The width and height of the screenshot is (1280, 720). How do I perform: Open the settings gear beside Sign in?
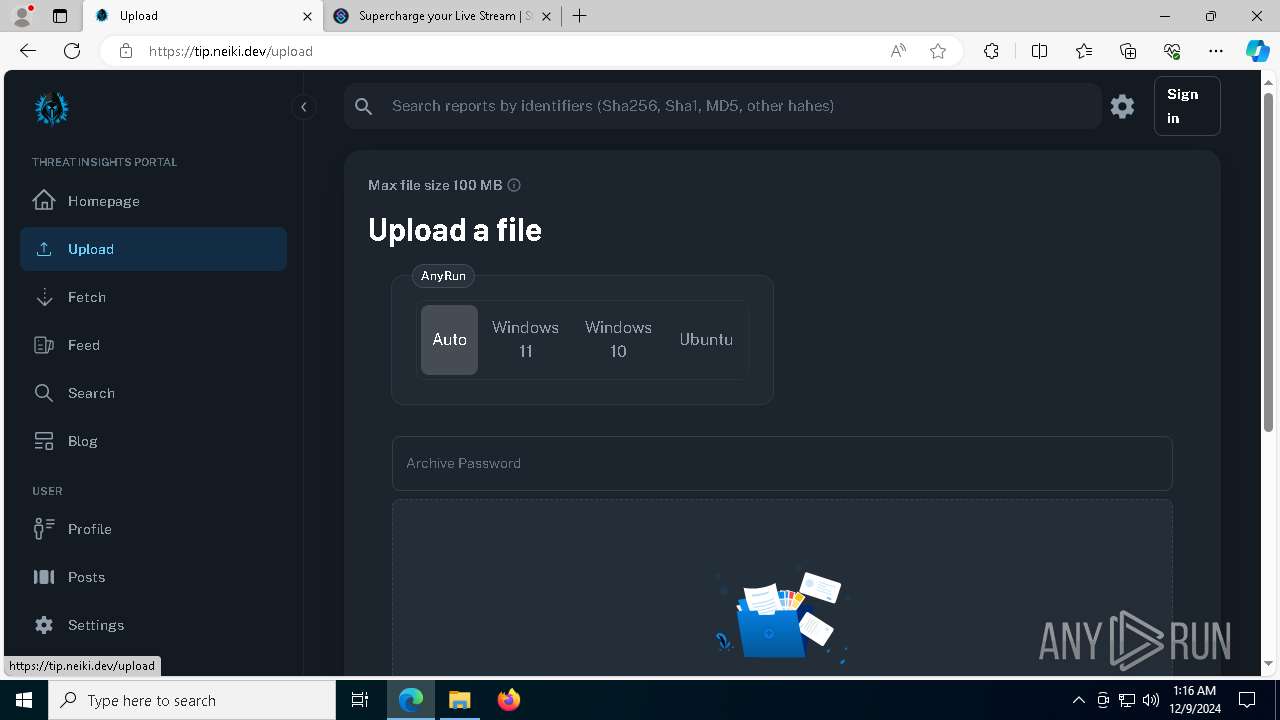point(1122,106)
